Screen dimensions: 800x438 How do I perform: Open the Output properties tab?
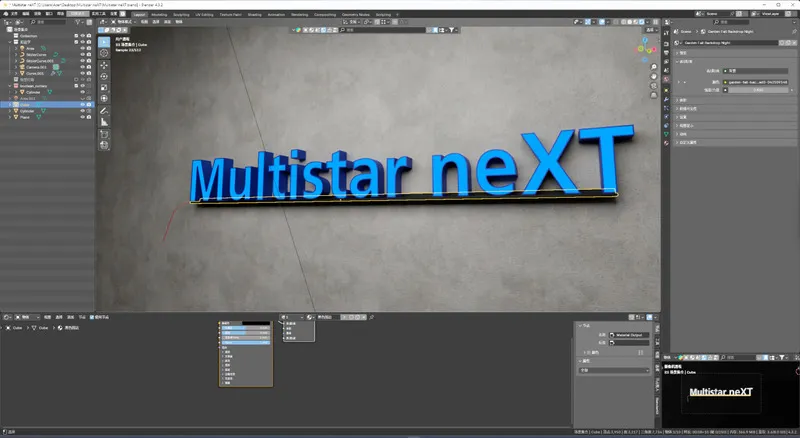666,53
